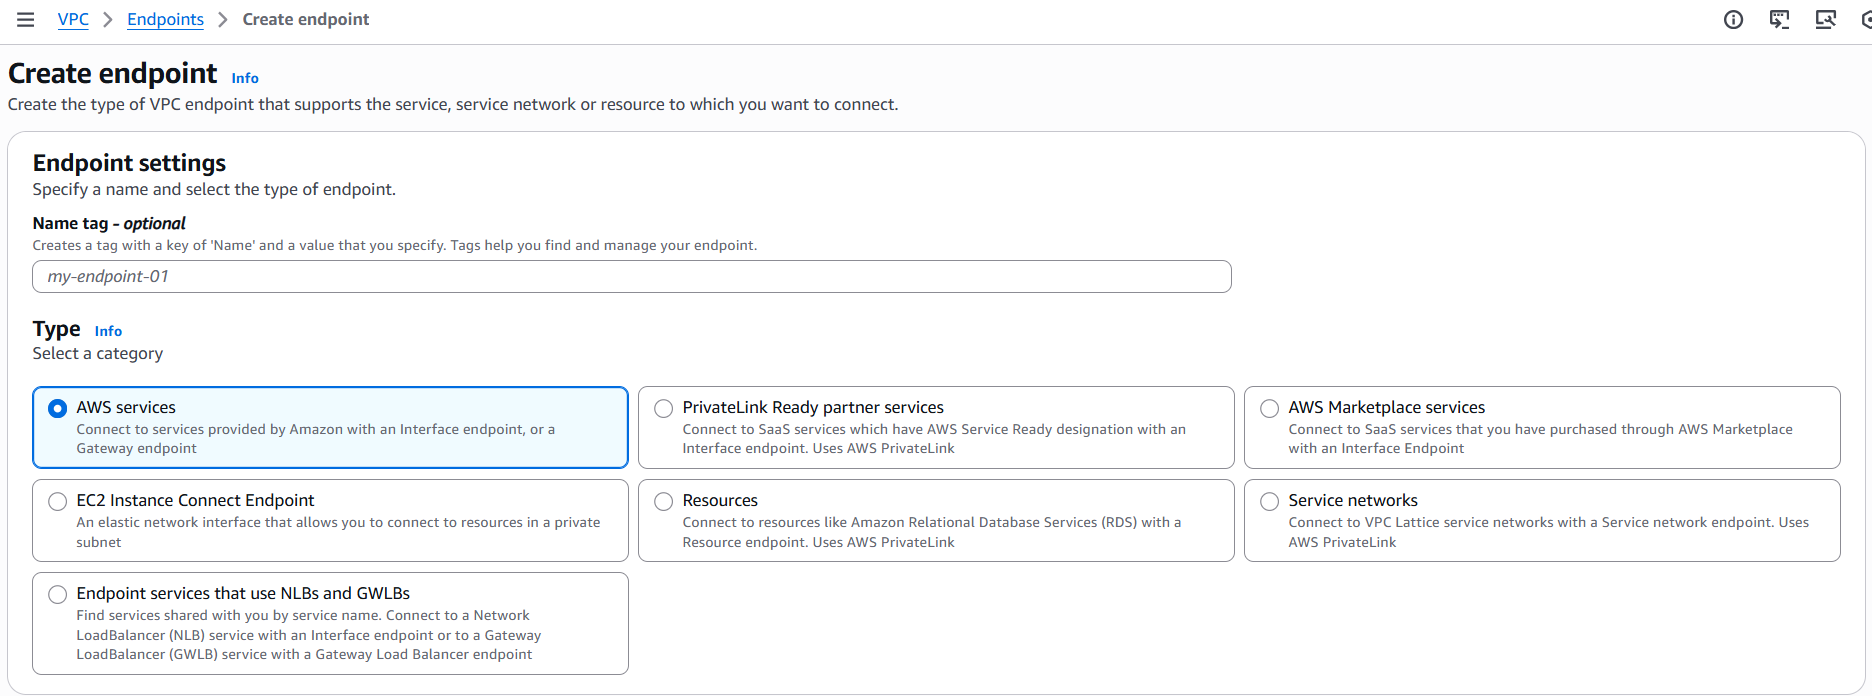Pick EC2 Instance Connect Endpoint option

[x=58, y=501]
